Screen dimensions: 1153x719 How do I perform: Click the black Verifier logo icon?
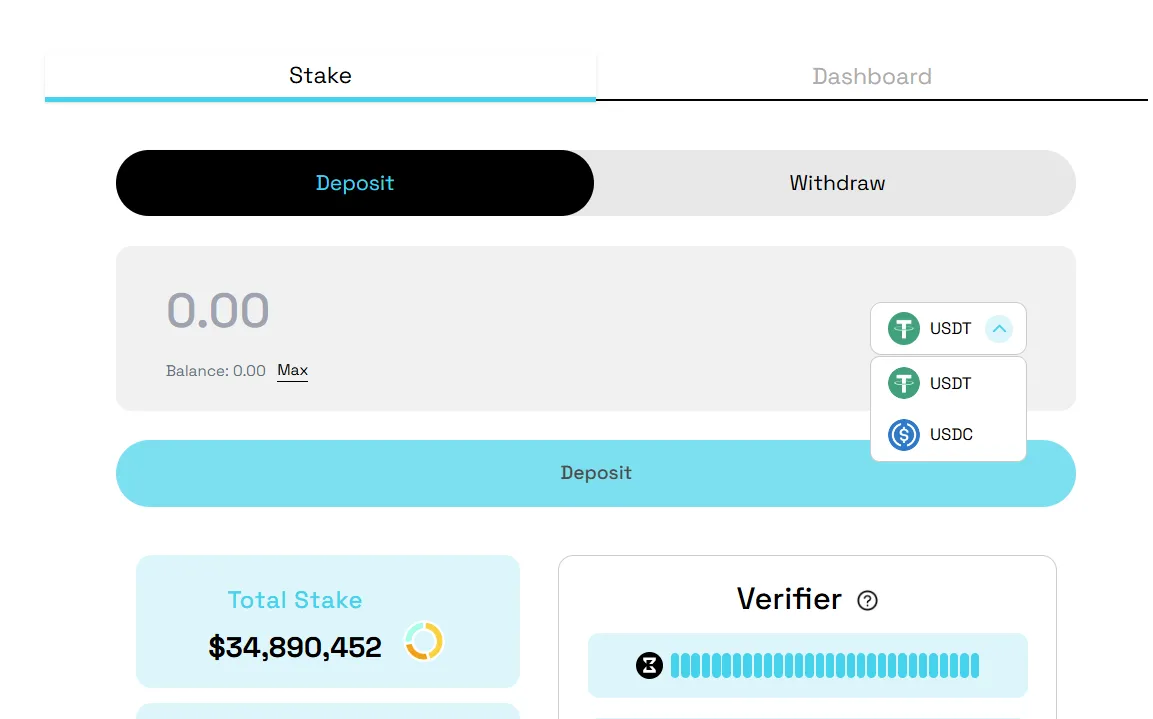tap(650, 665)
